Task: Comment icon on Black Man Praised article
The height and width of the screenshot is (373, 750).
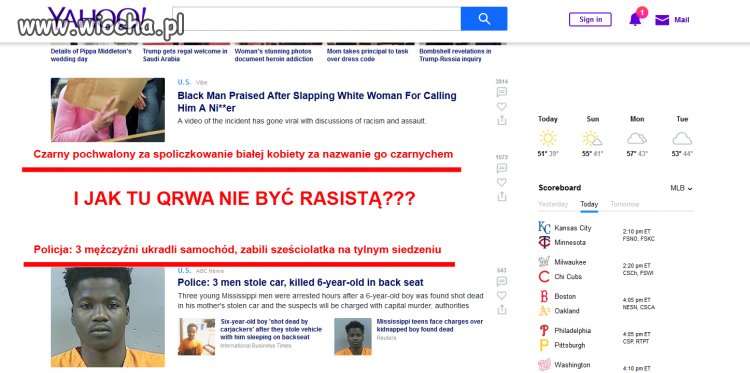Action: [502, 92]
